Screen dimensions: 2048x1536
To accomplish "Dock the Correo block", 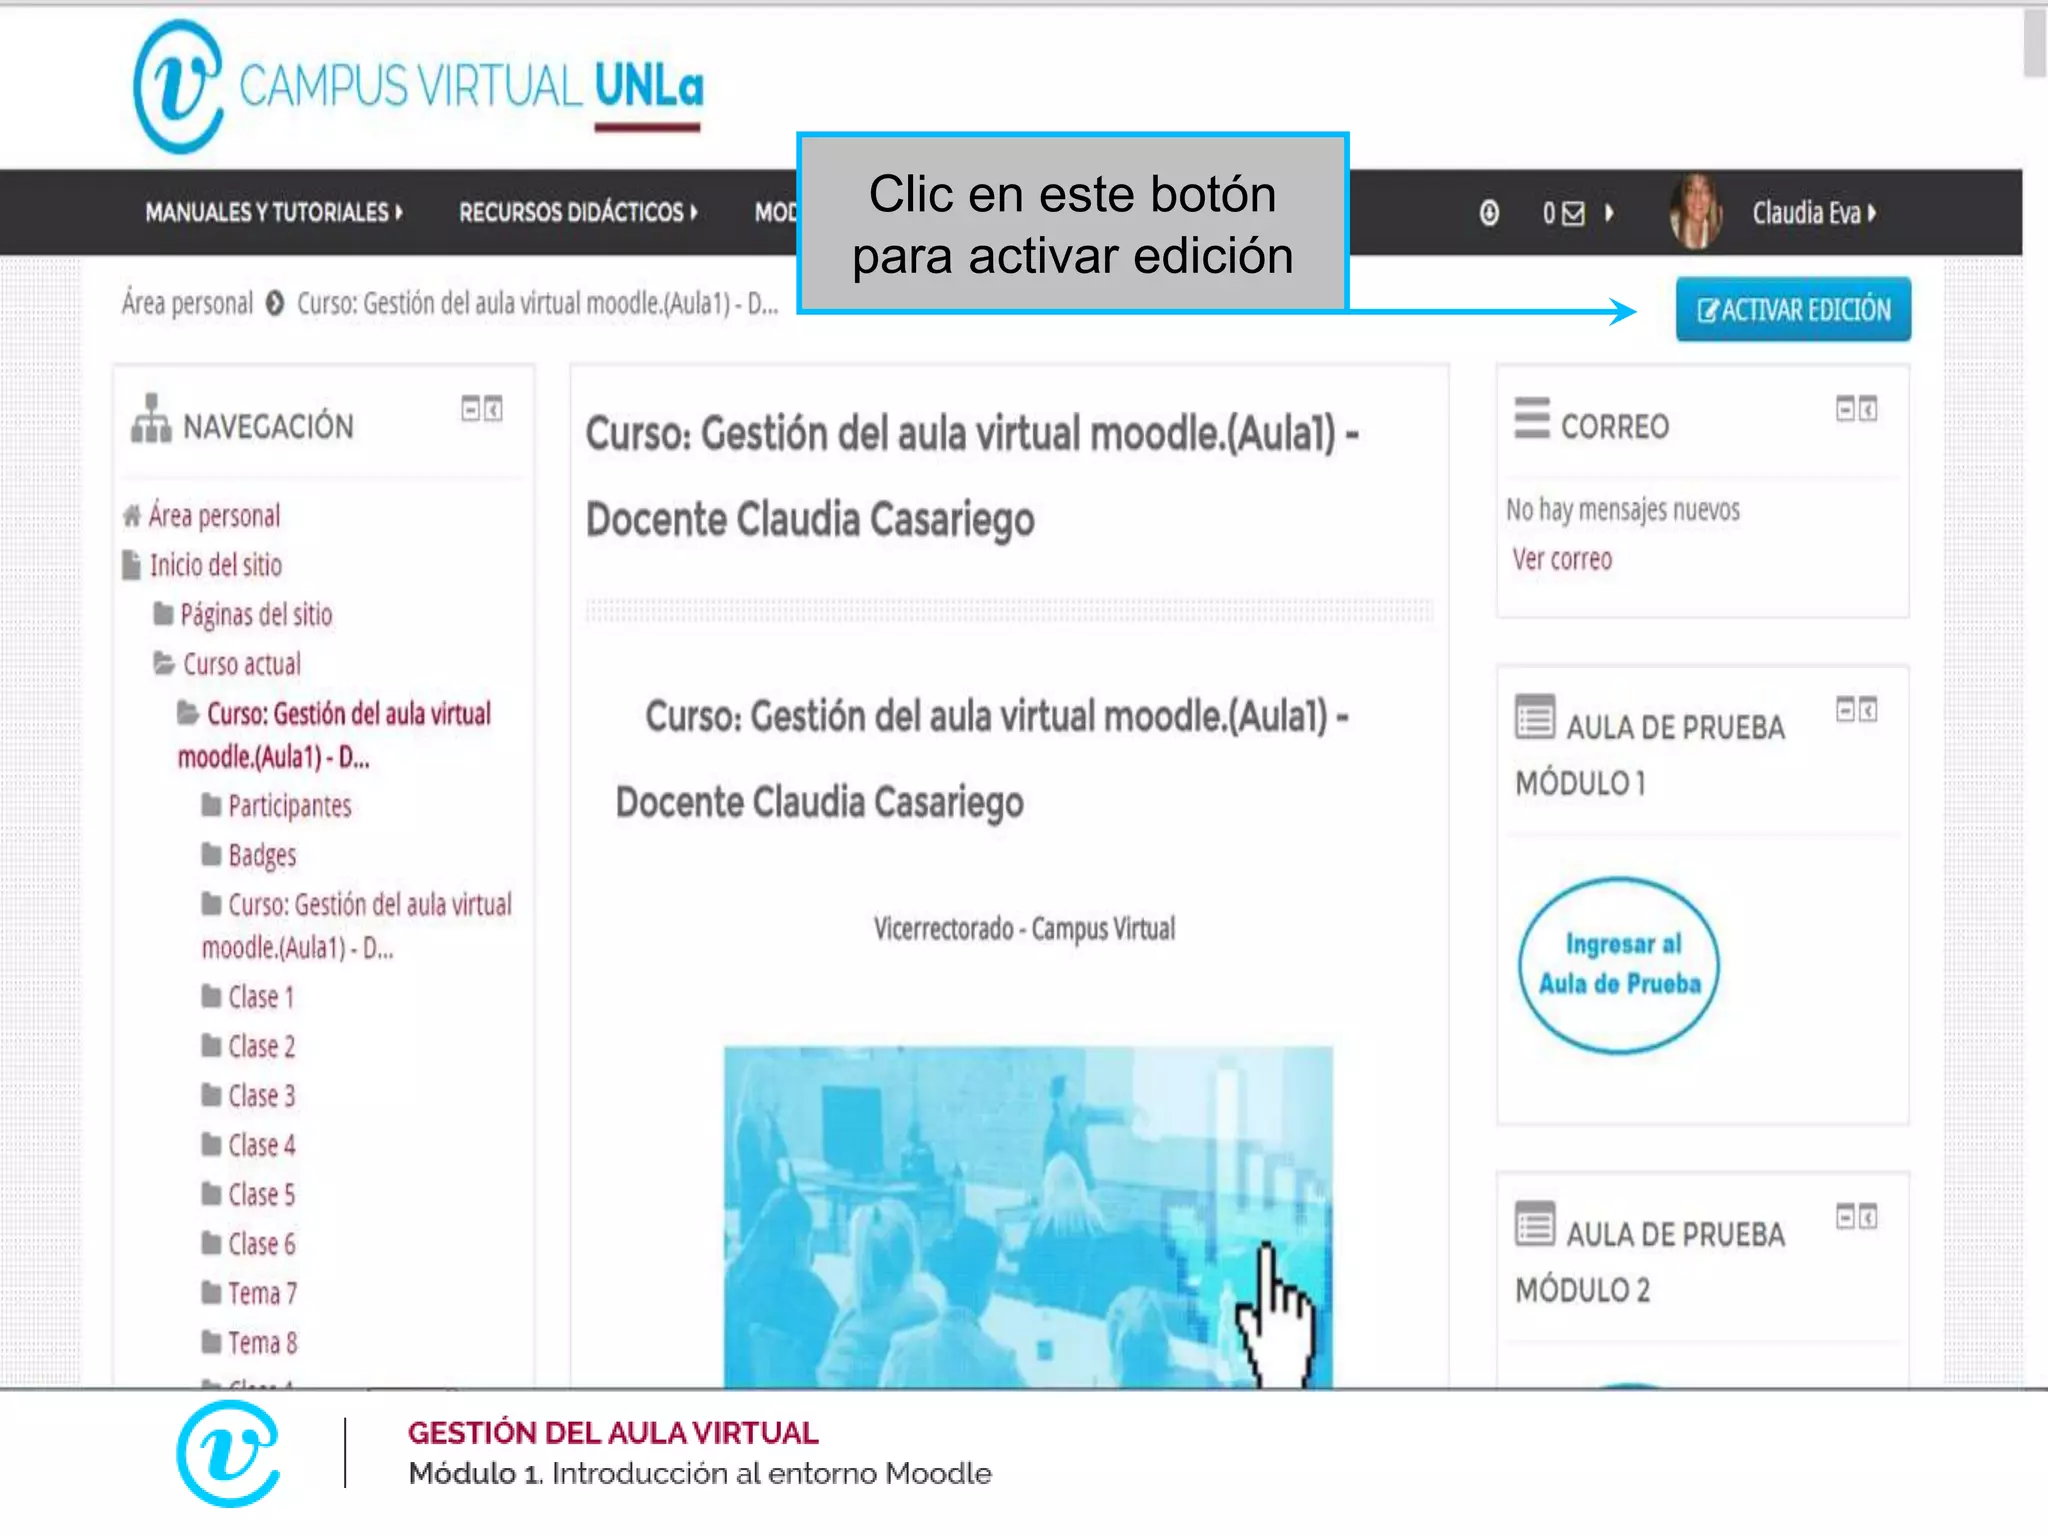I will 1868,408.
